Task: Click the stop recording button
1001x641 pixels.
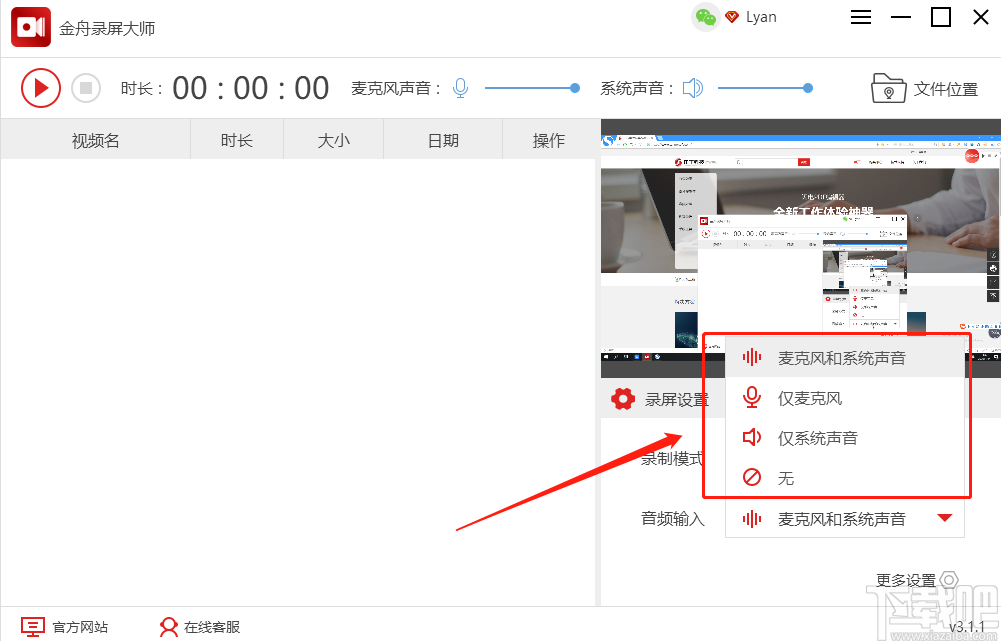Action: (x=86, y=88)
